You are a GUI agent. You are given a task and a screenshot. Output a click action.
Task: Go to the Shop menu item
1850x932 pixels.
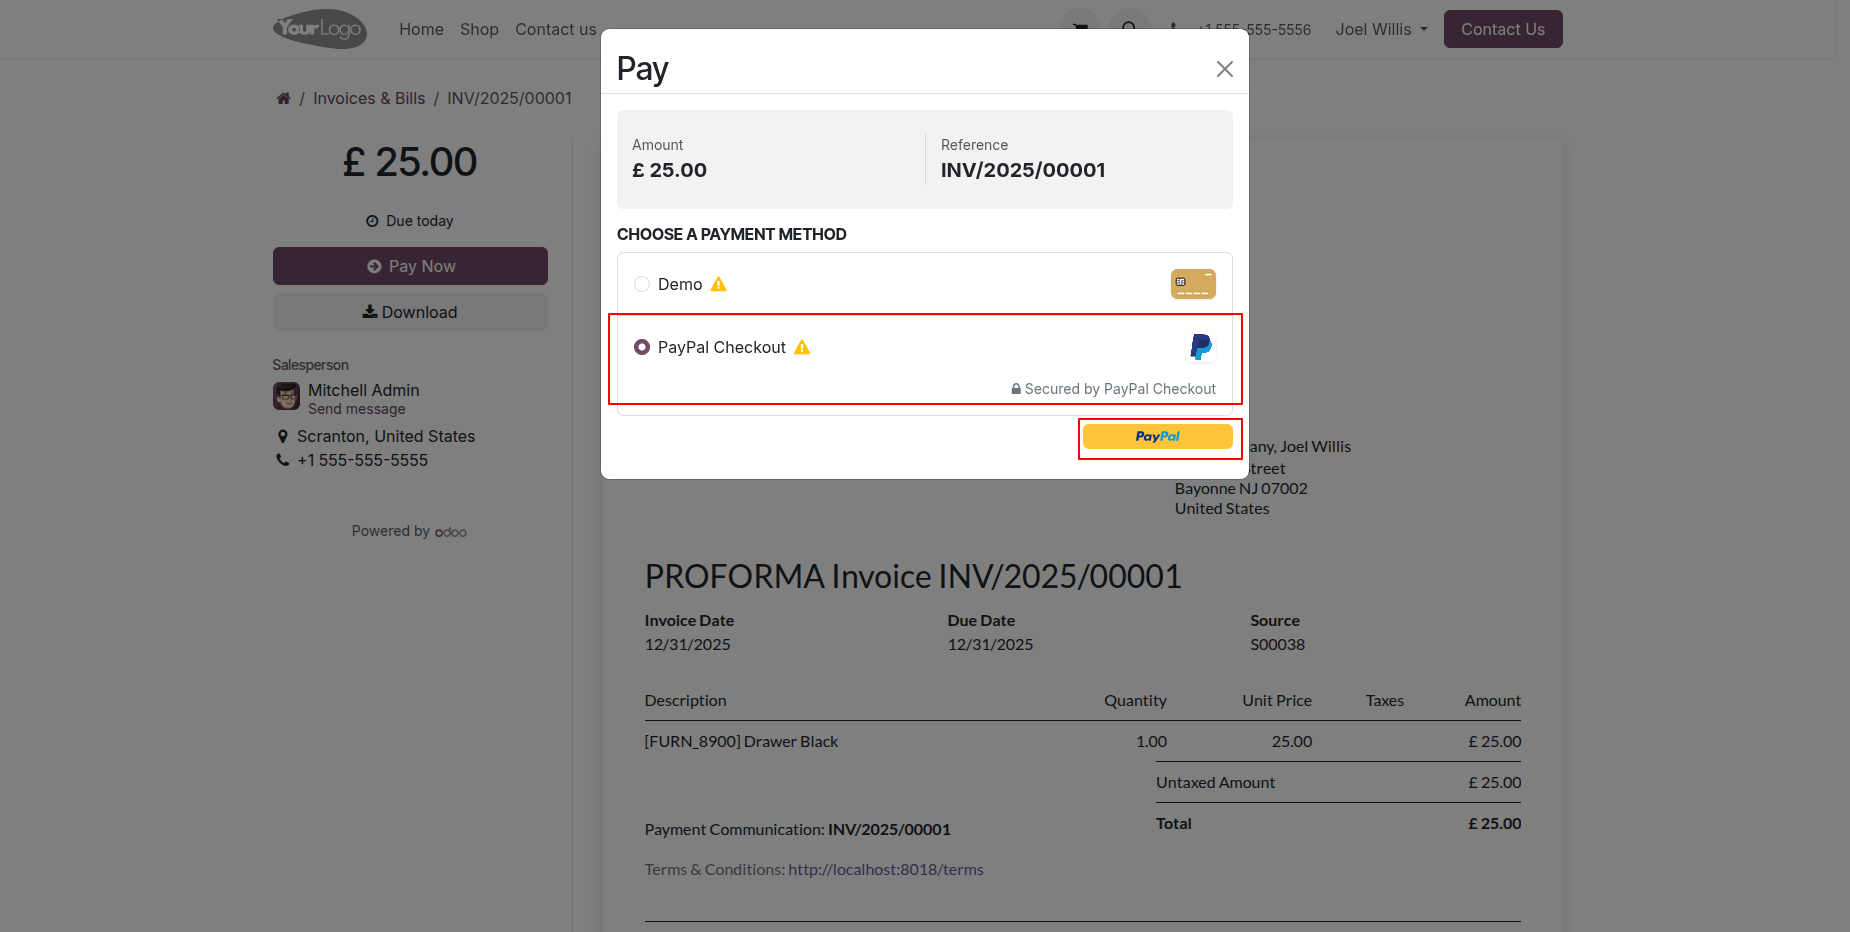point(479,30)
